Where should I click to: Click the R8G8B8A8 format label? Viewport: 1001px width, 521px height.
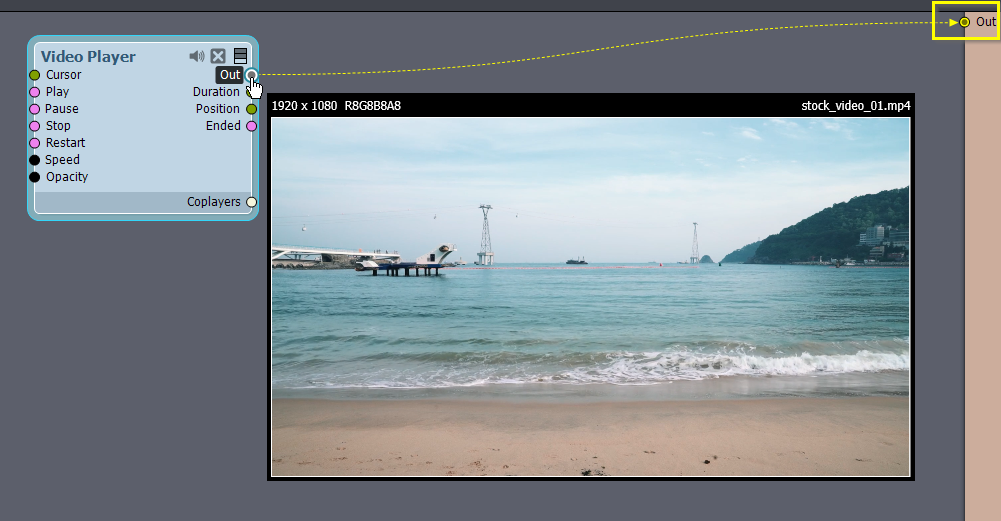pos(373,105)
